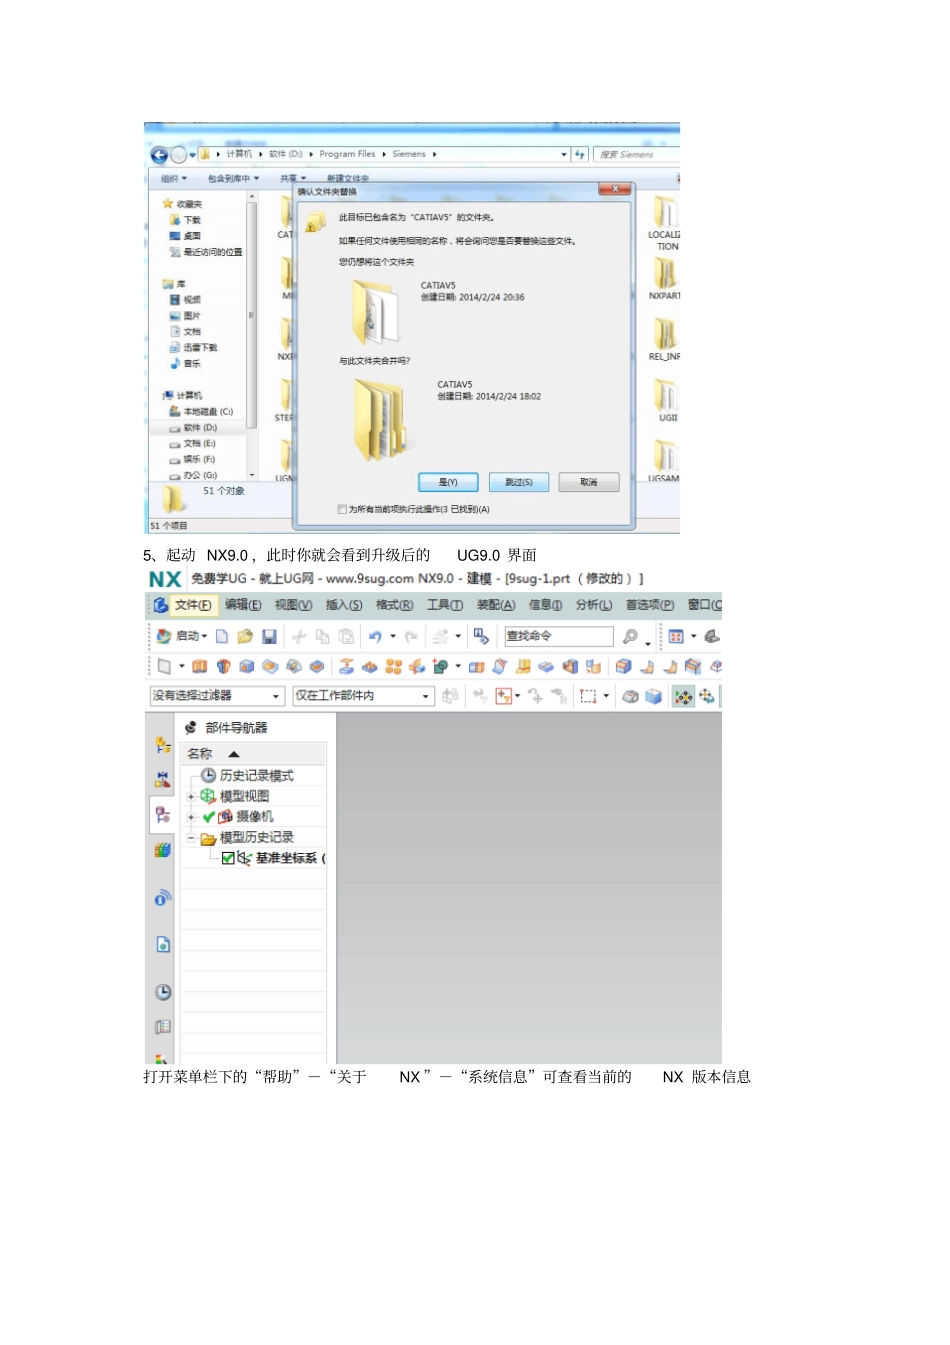Expand the 摄像机 tree node
950x1345 pixels.
click(x=191, y=817)
